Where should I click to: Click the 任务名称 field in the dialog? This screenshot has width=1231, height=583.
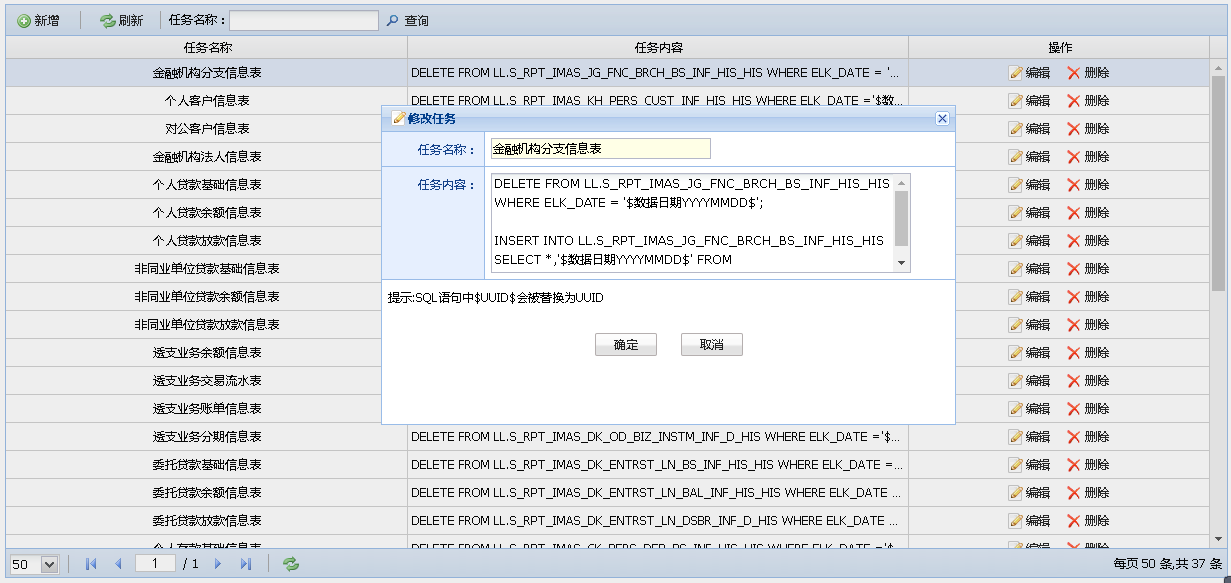[600, 149]
